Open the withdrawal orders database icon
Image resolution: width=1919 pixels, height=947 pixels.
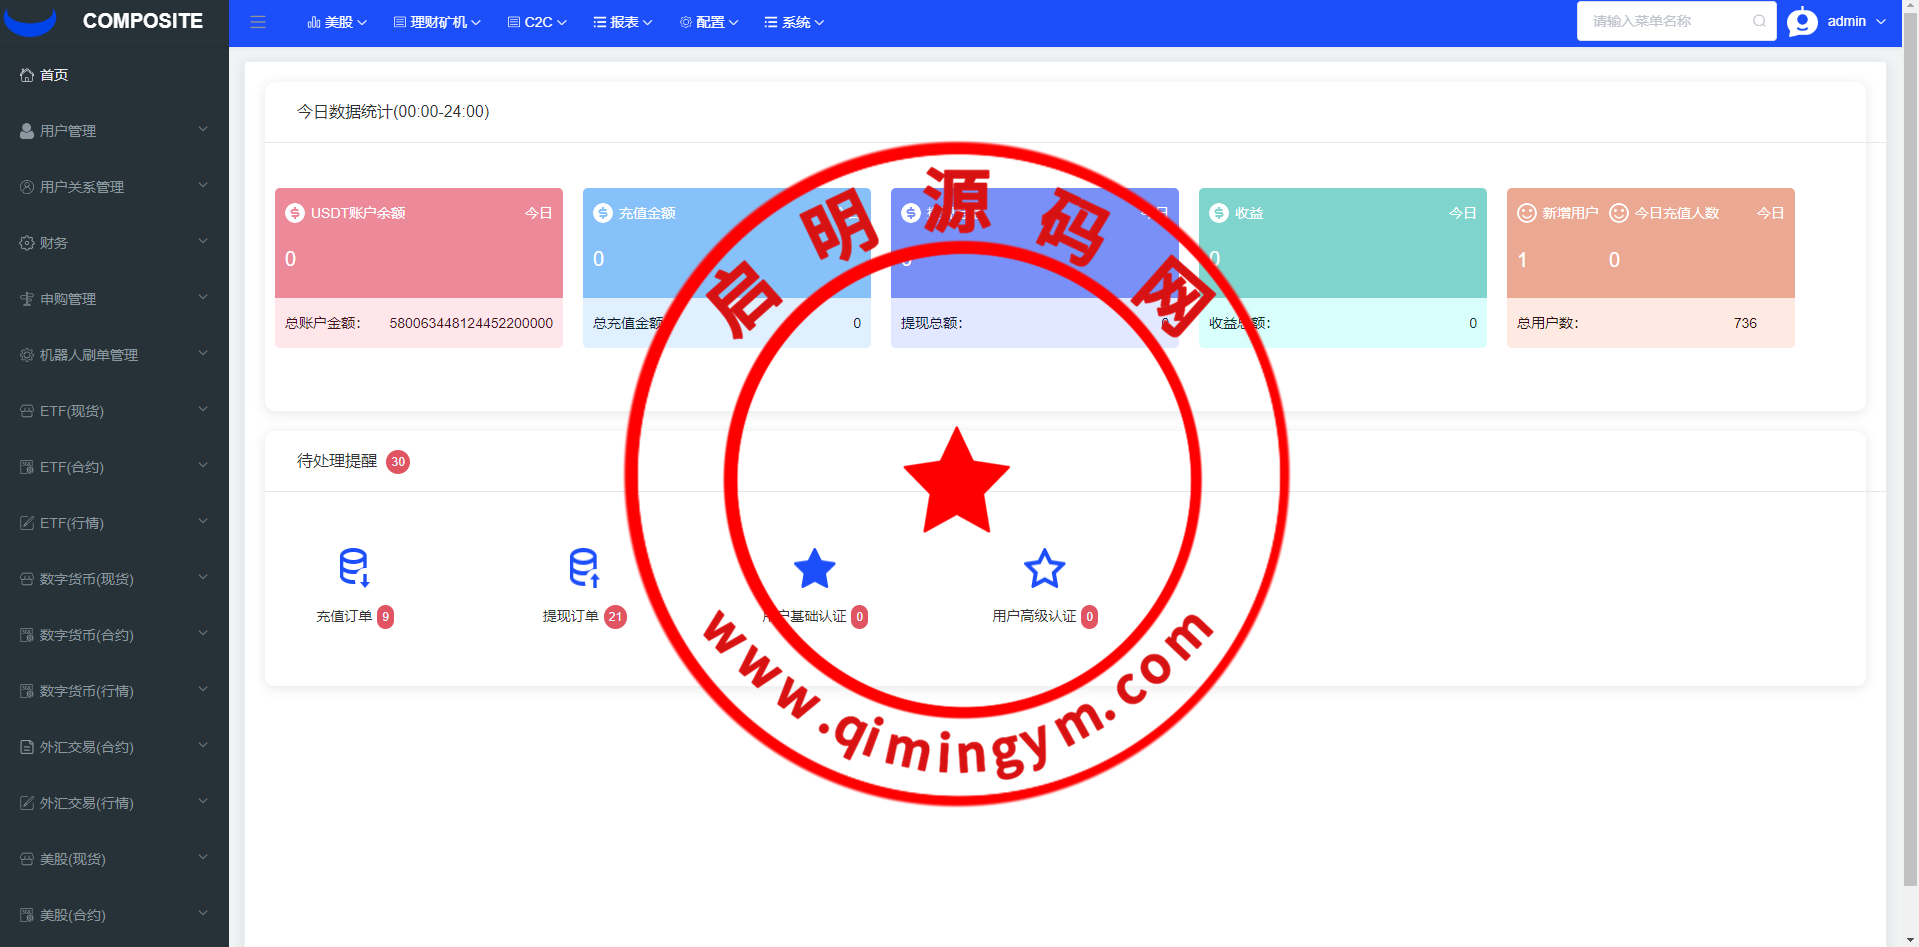coord(584,567)
